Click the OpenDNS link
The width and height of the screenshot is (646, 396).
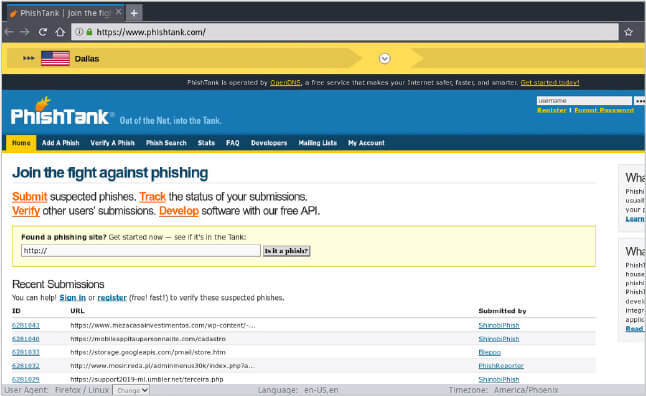(286, 82)
